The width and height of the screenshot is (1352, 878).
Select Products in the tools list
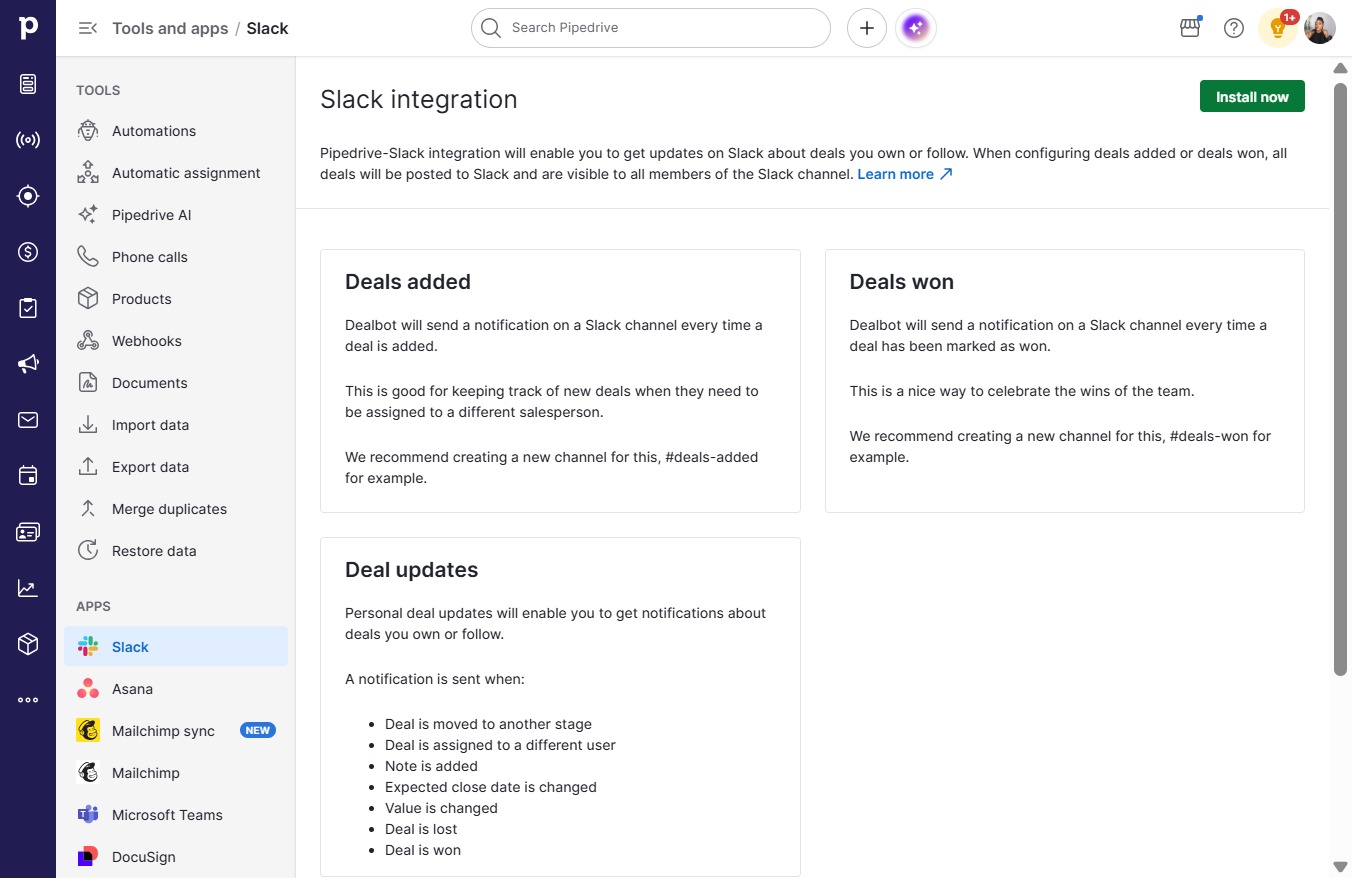point(176,299)
